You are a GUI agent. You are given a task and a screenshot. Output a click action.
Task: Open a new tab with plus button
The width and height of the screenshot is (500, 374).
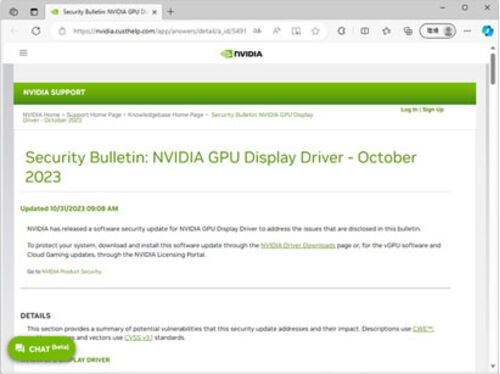(171, 12)
